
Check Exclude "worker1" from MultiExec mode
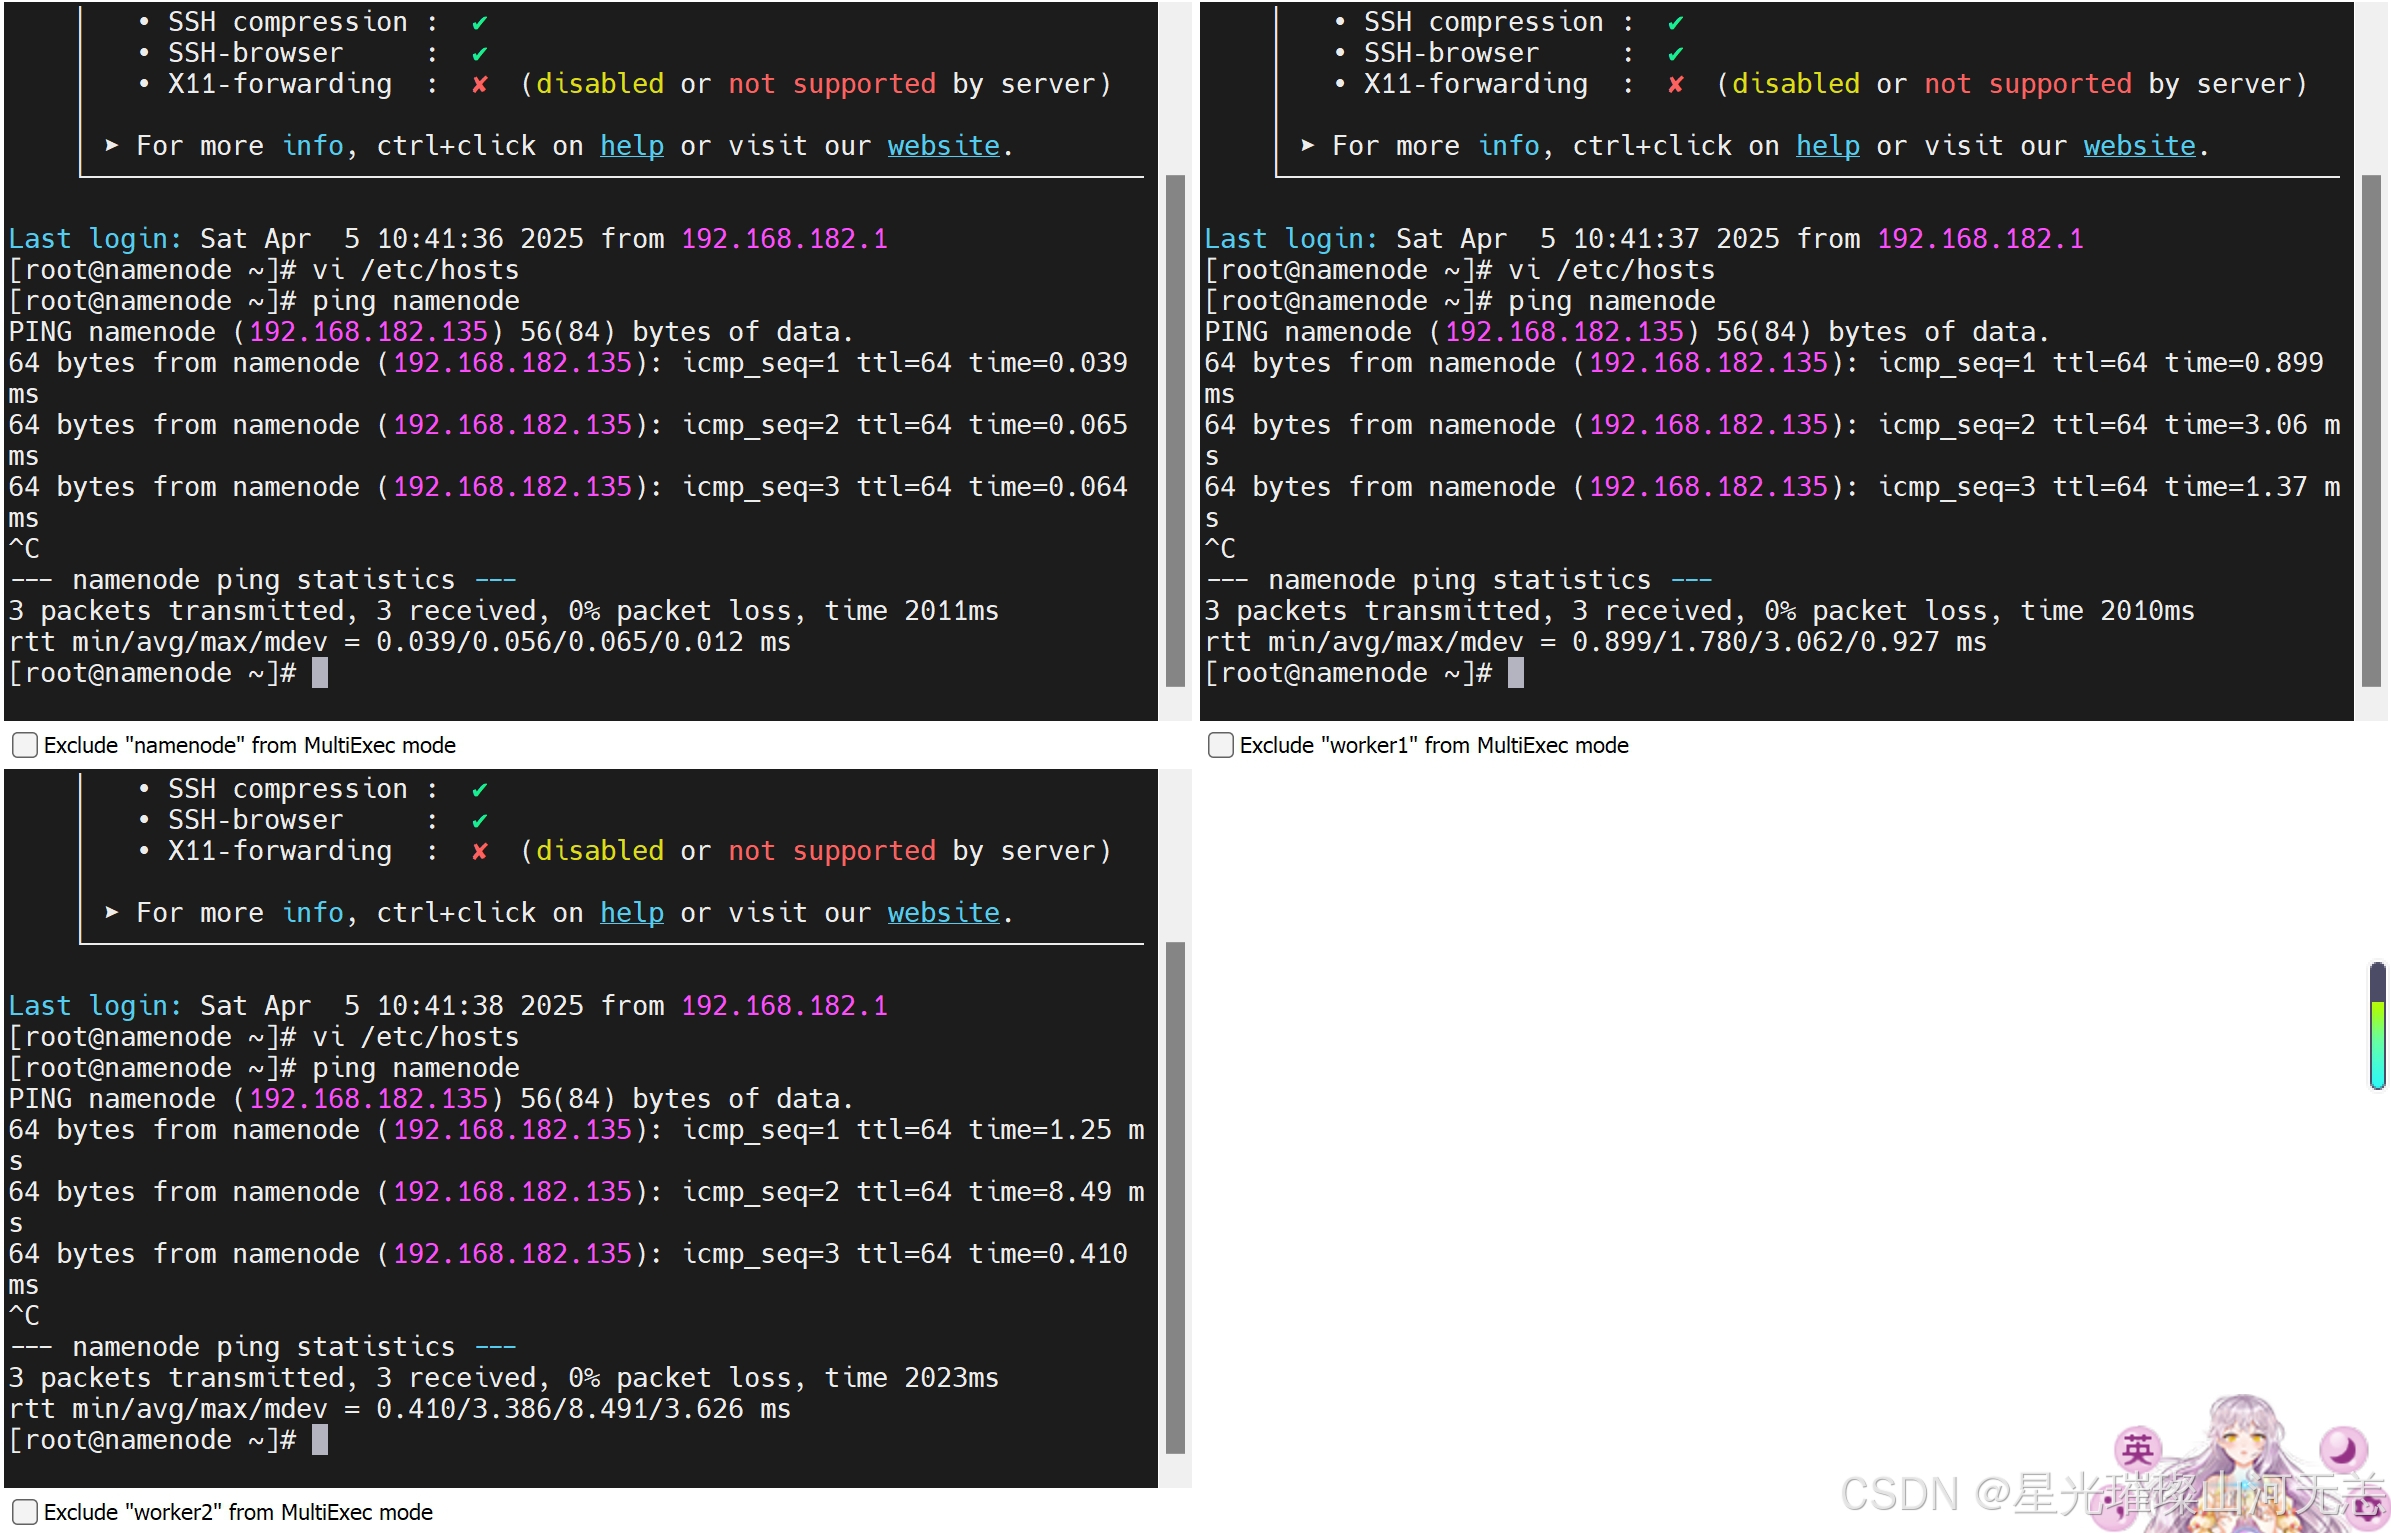click(1221, 745)
